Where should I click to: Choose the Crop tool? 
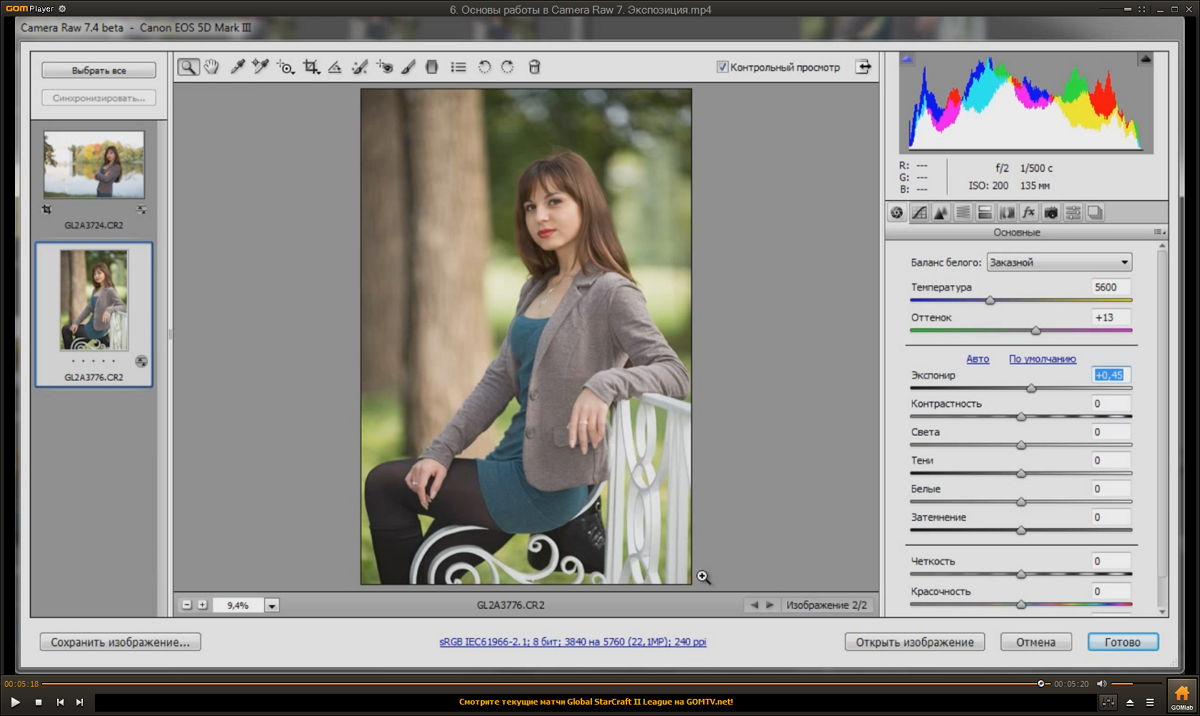coord(311,67)
